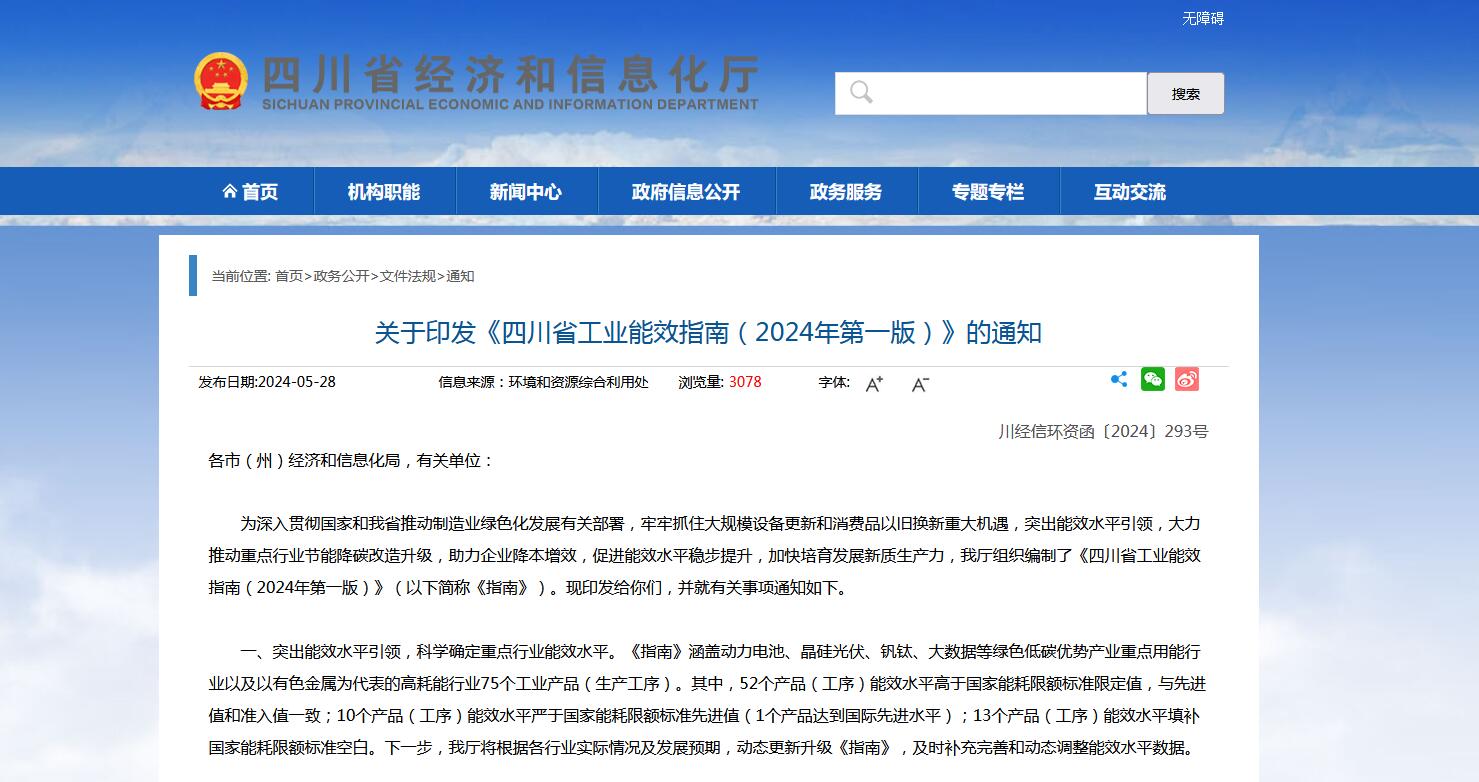
Task: Click the 字体: label
Action: (x=834, y=382)
